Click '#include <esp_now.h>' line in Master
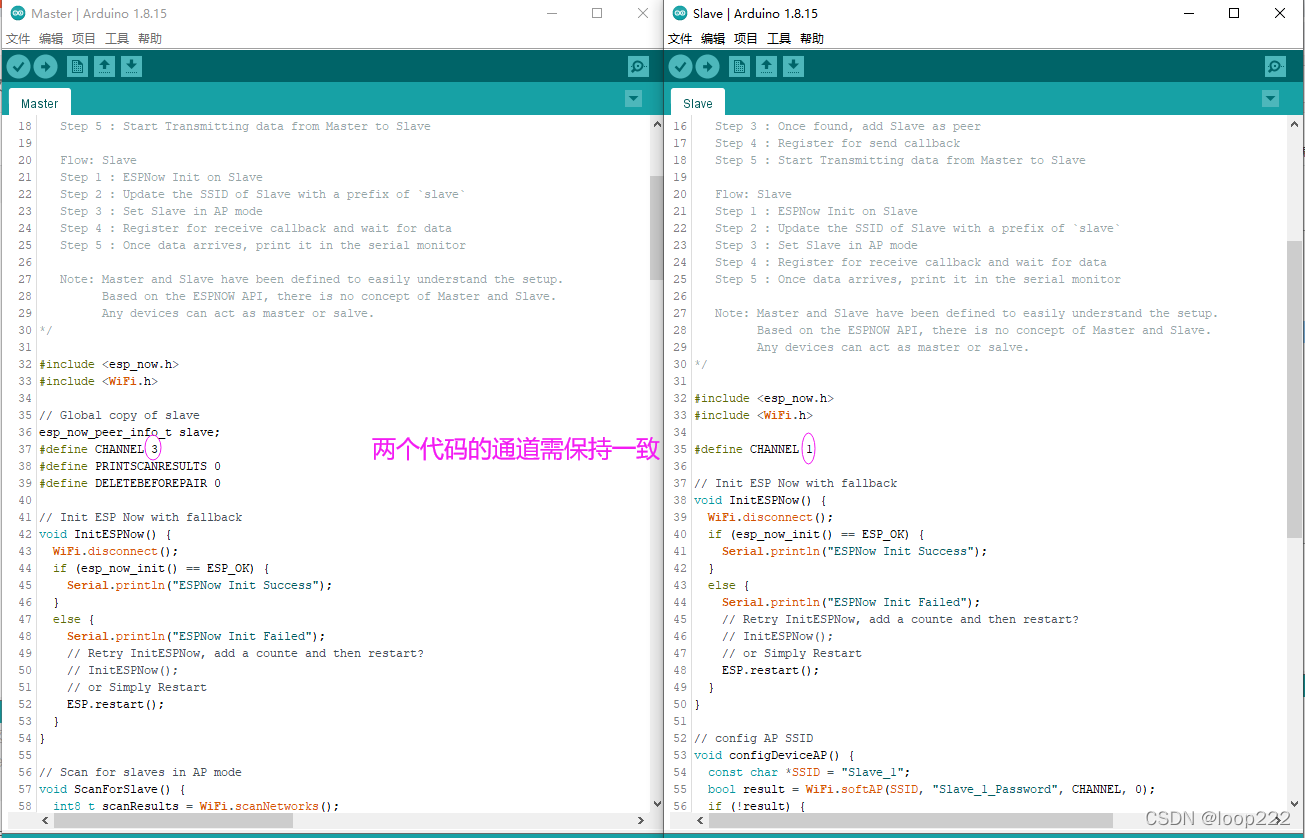 109,364
